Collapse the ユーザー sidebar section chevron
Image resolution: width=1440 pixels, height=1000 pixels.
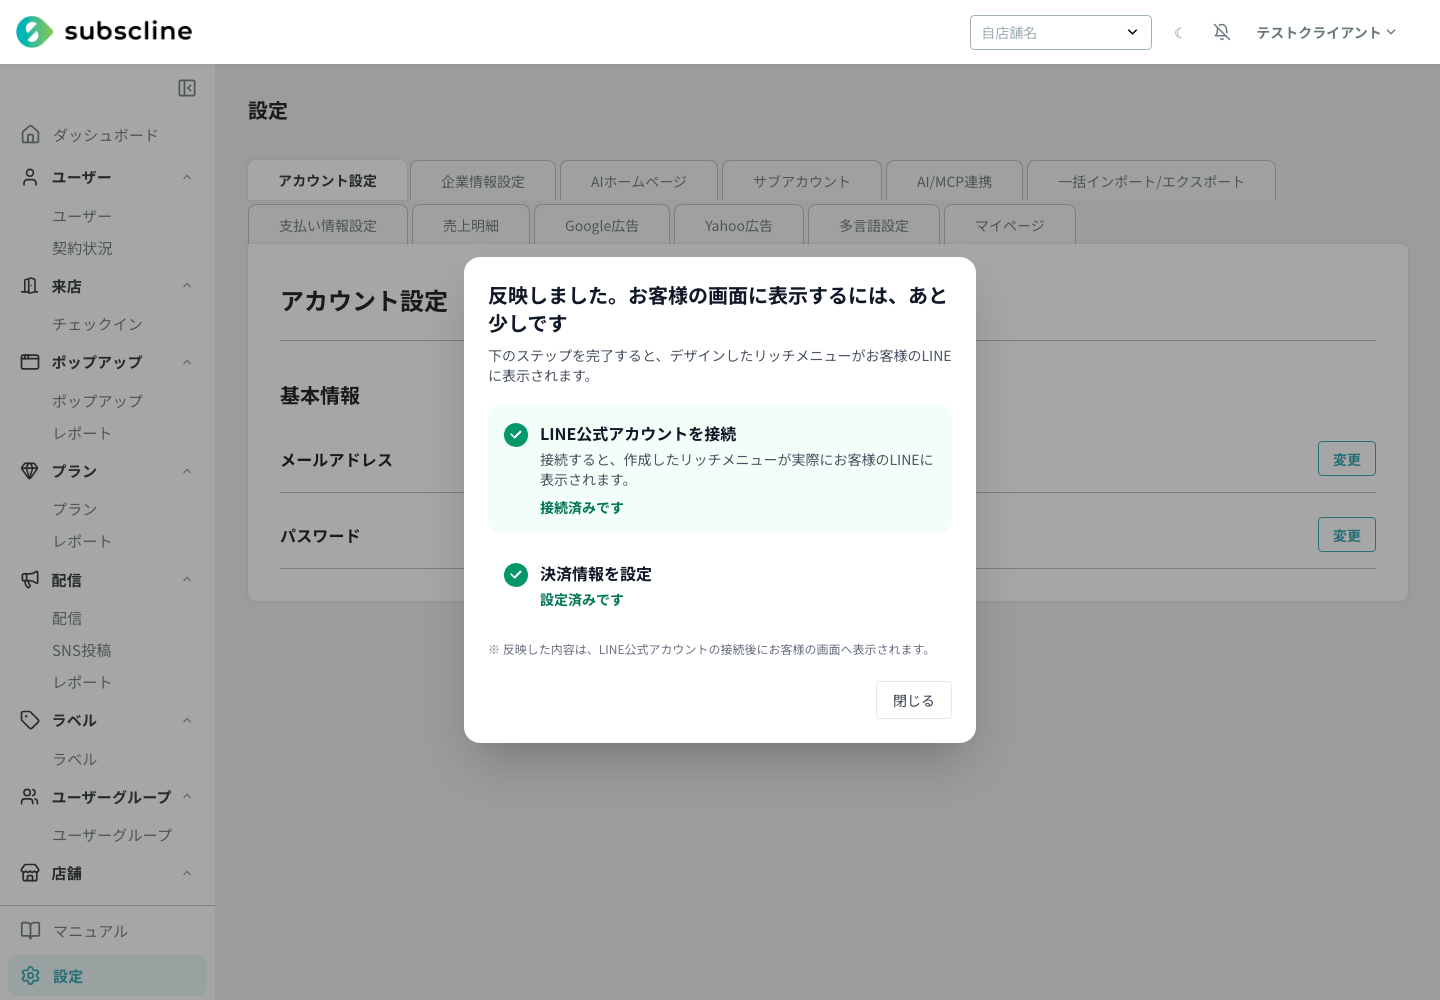point(187,177)
